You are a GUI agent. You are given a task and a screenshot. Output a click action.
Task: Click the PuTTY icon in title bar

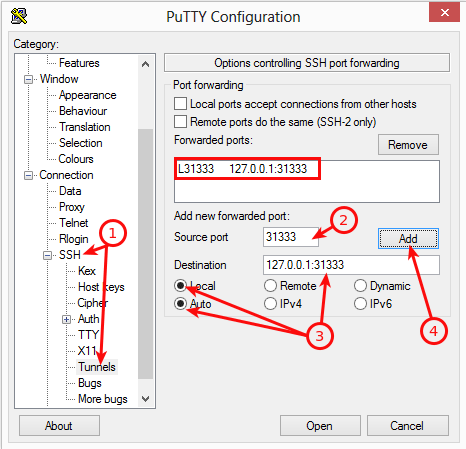(19, 16)
